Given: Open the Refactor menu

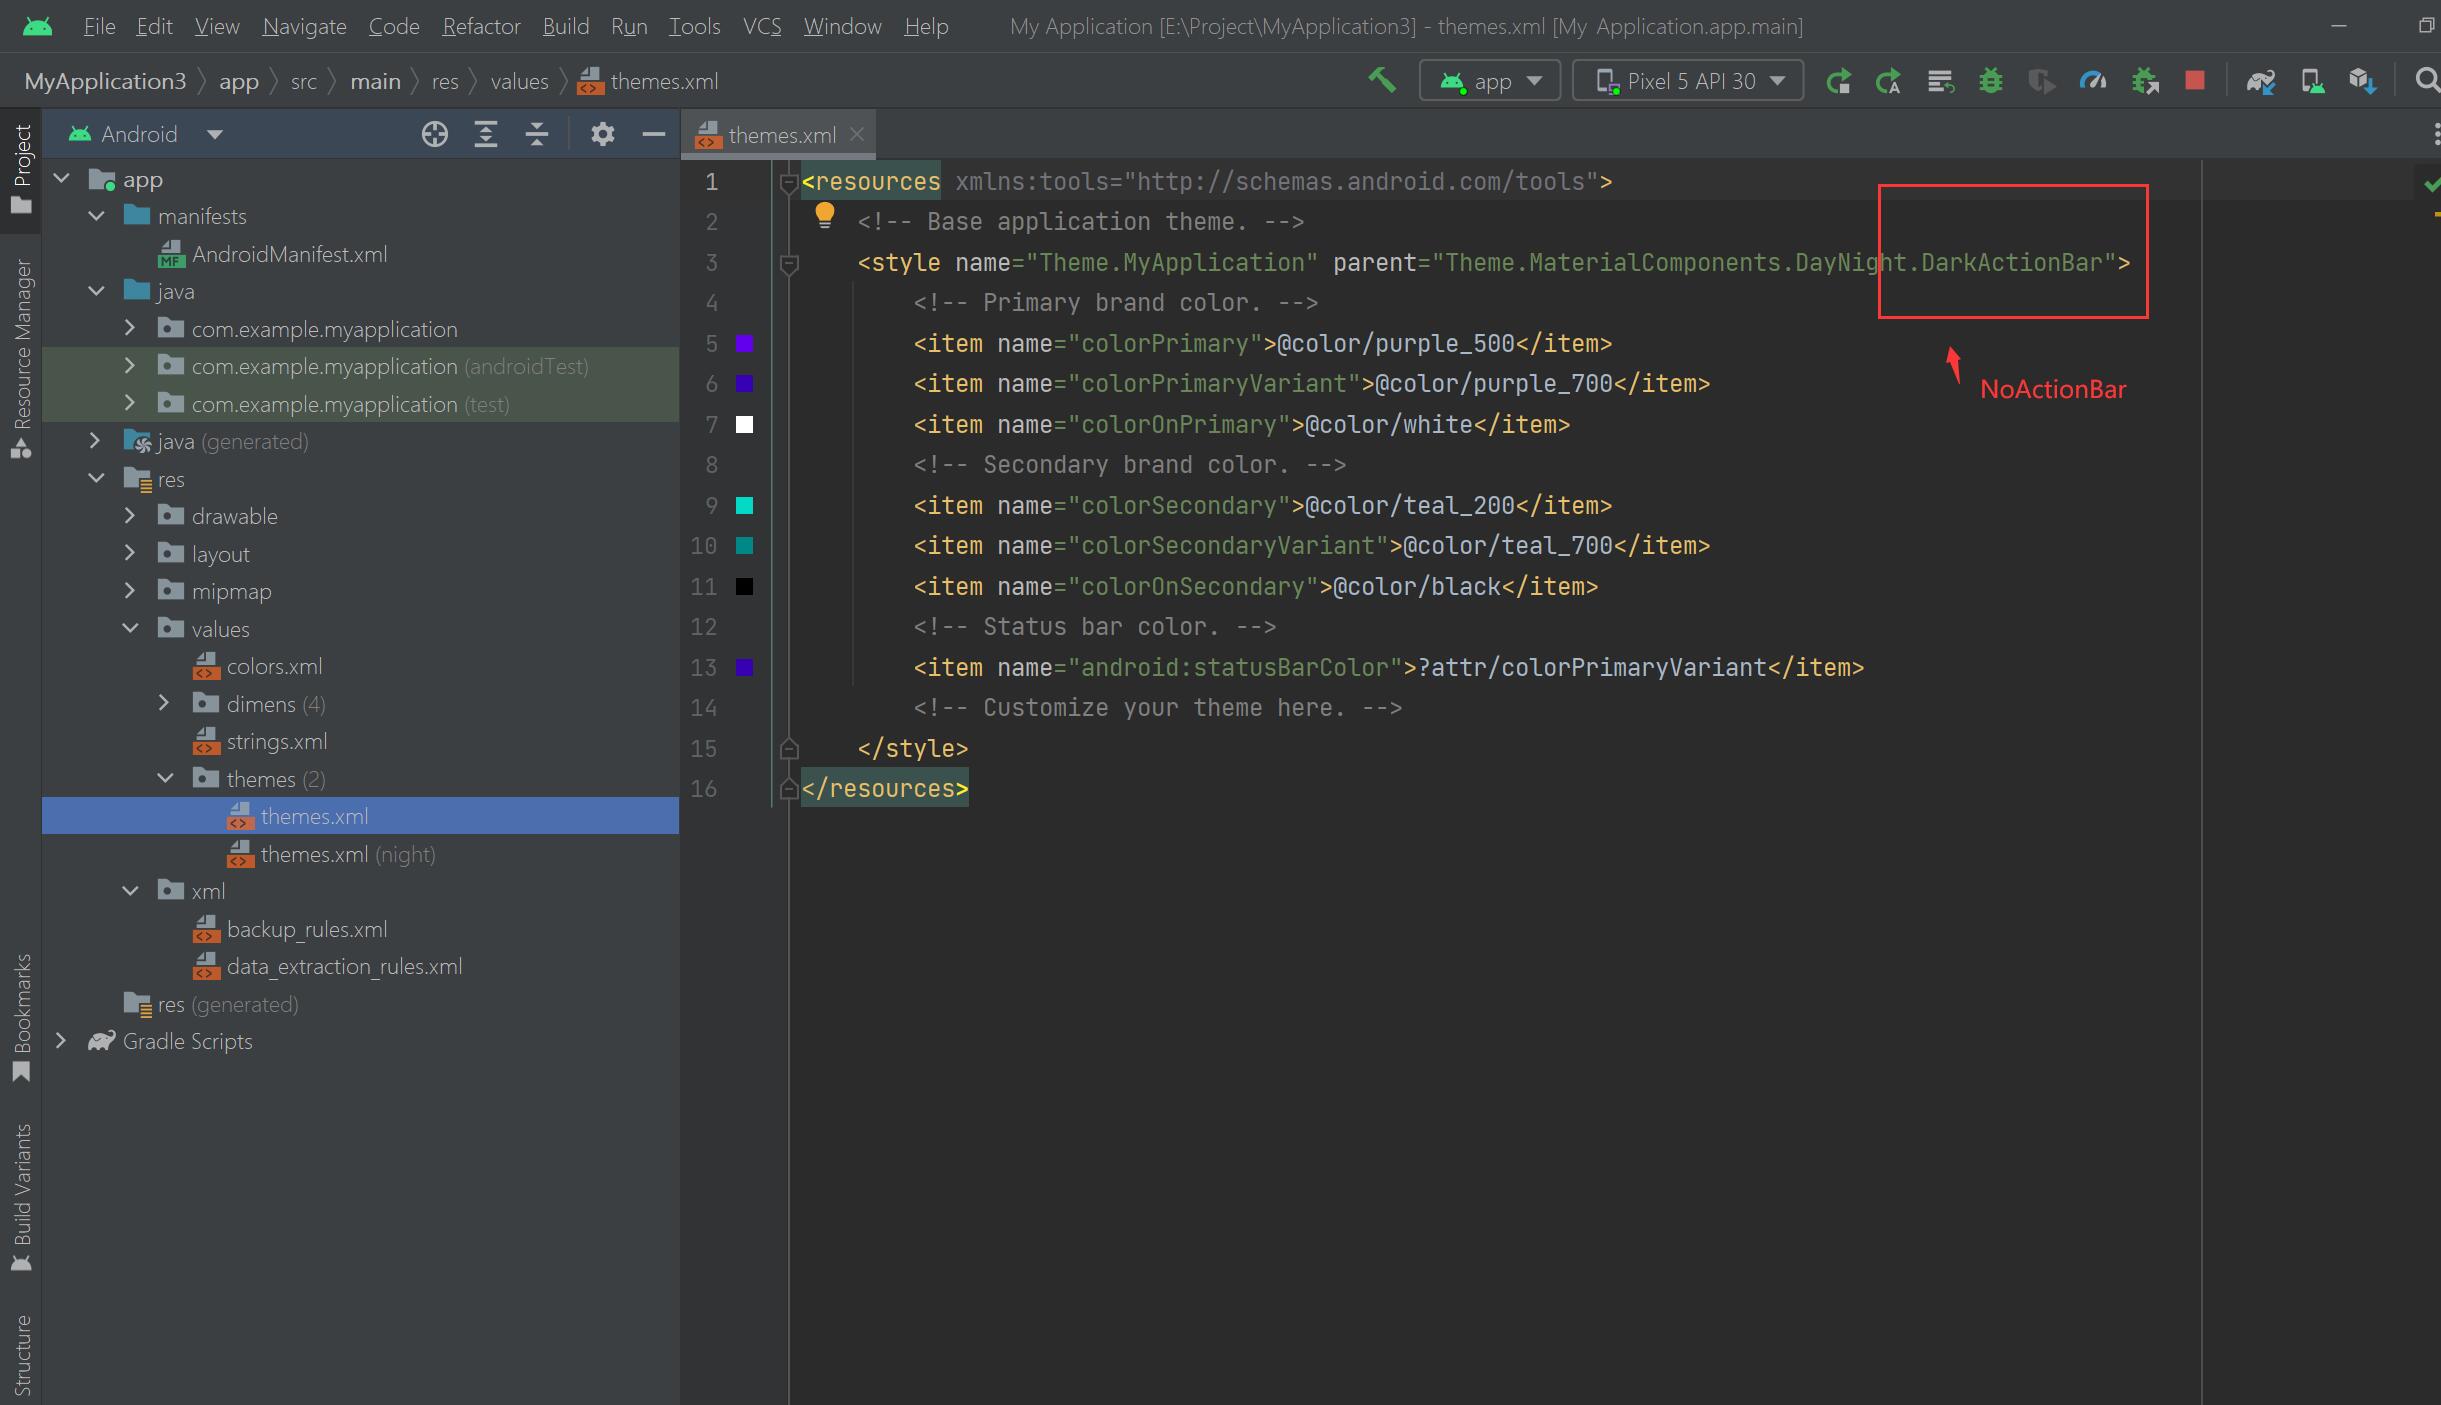Looking at the screenshot, I should pos(481,26).
